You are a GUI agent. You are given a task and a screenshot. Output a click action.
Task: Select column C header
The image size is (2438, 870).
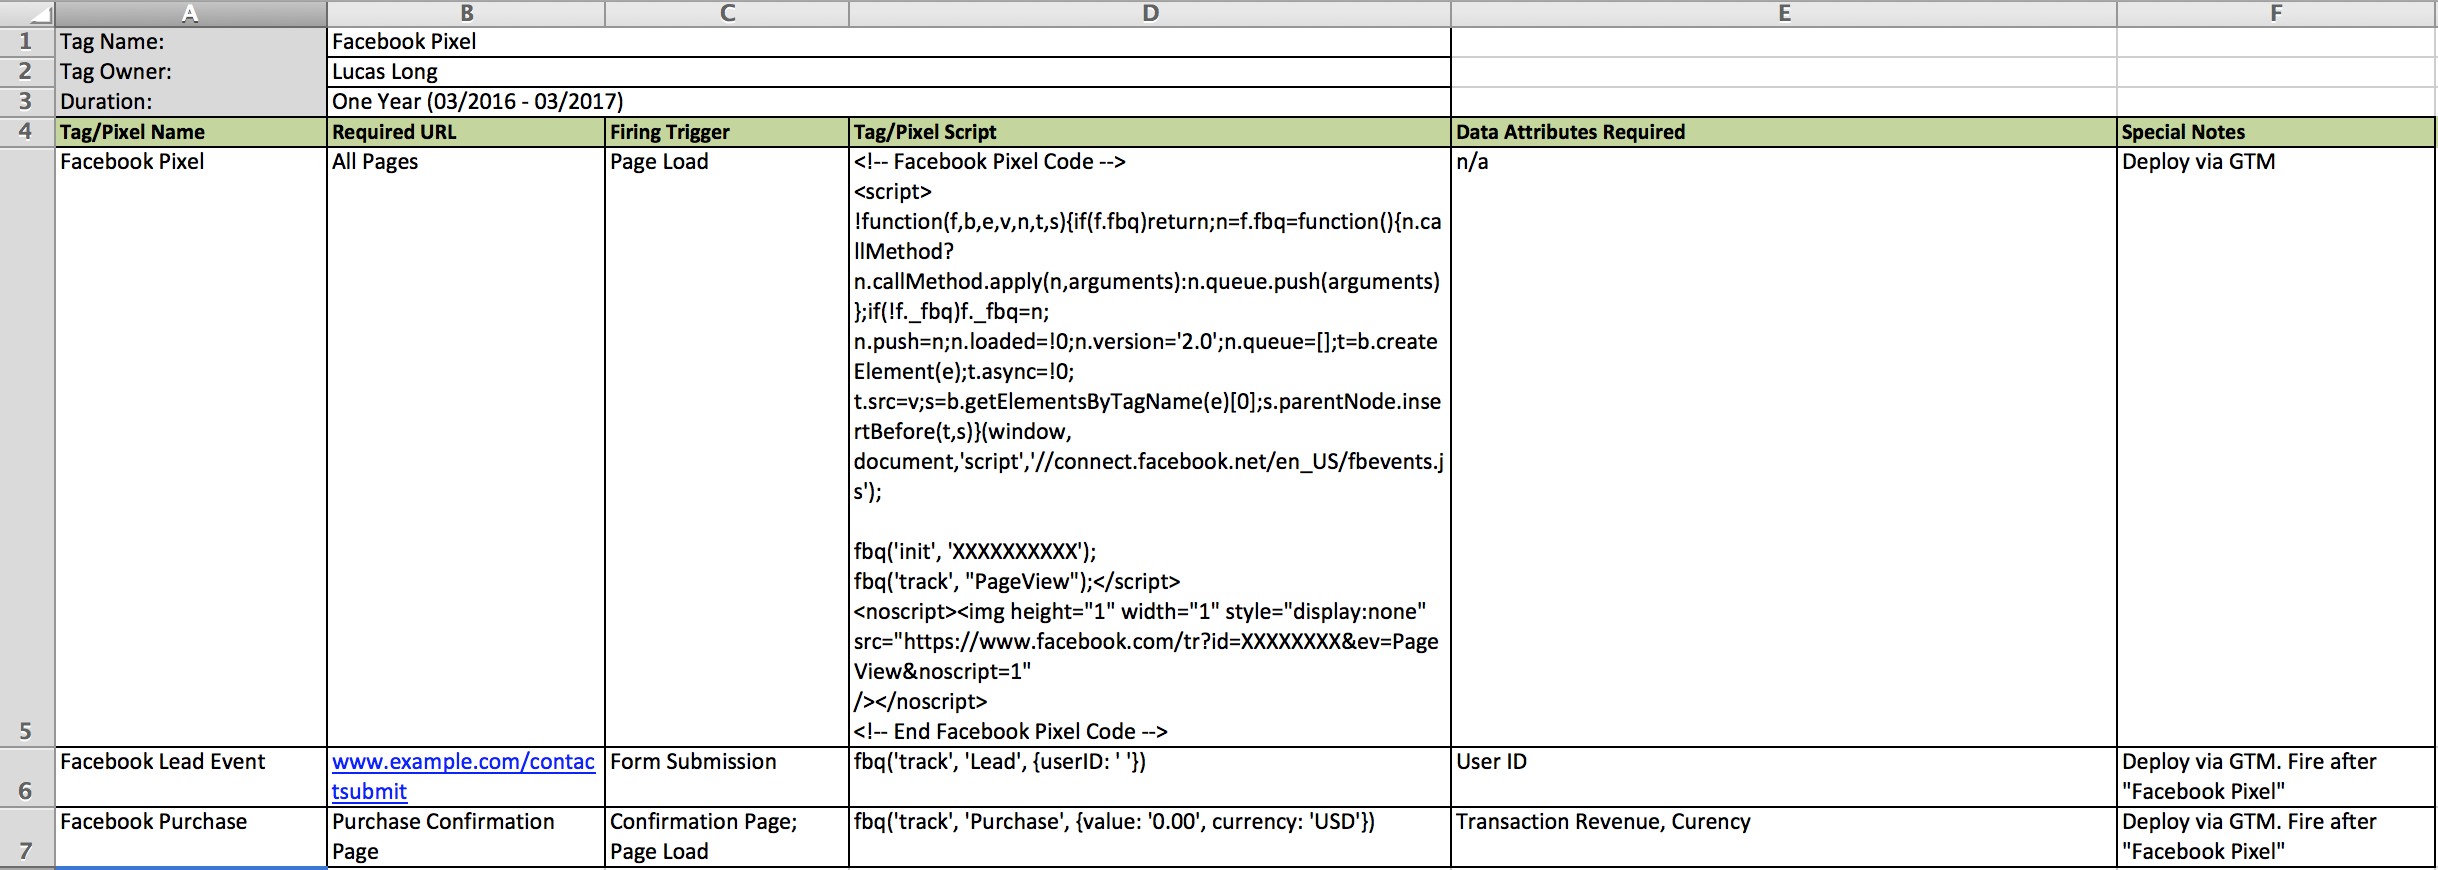[x=727, y=13]
